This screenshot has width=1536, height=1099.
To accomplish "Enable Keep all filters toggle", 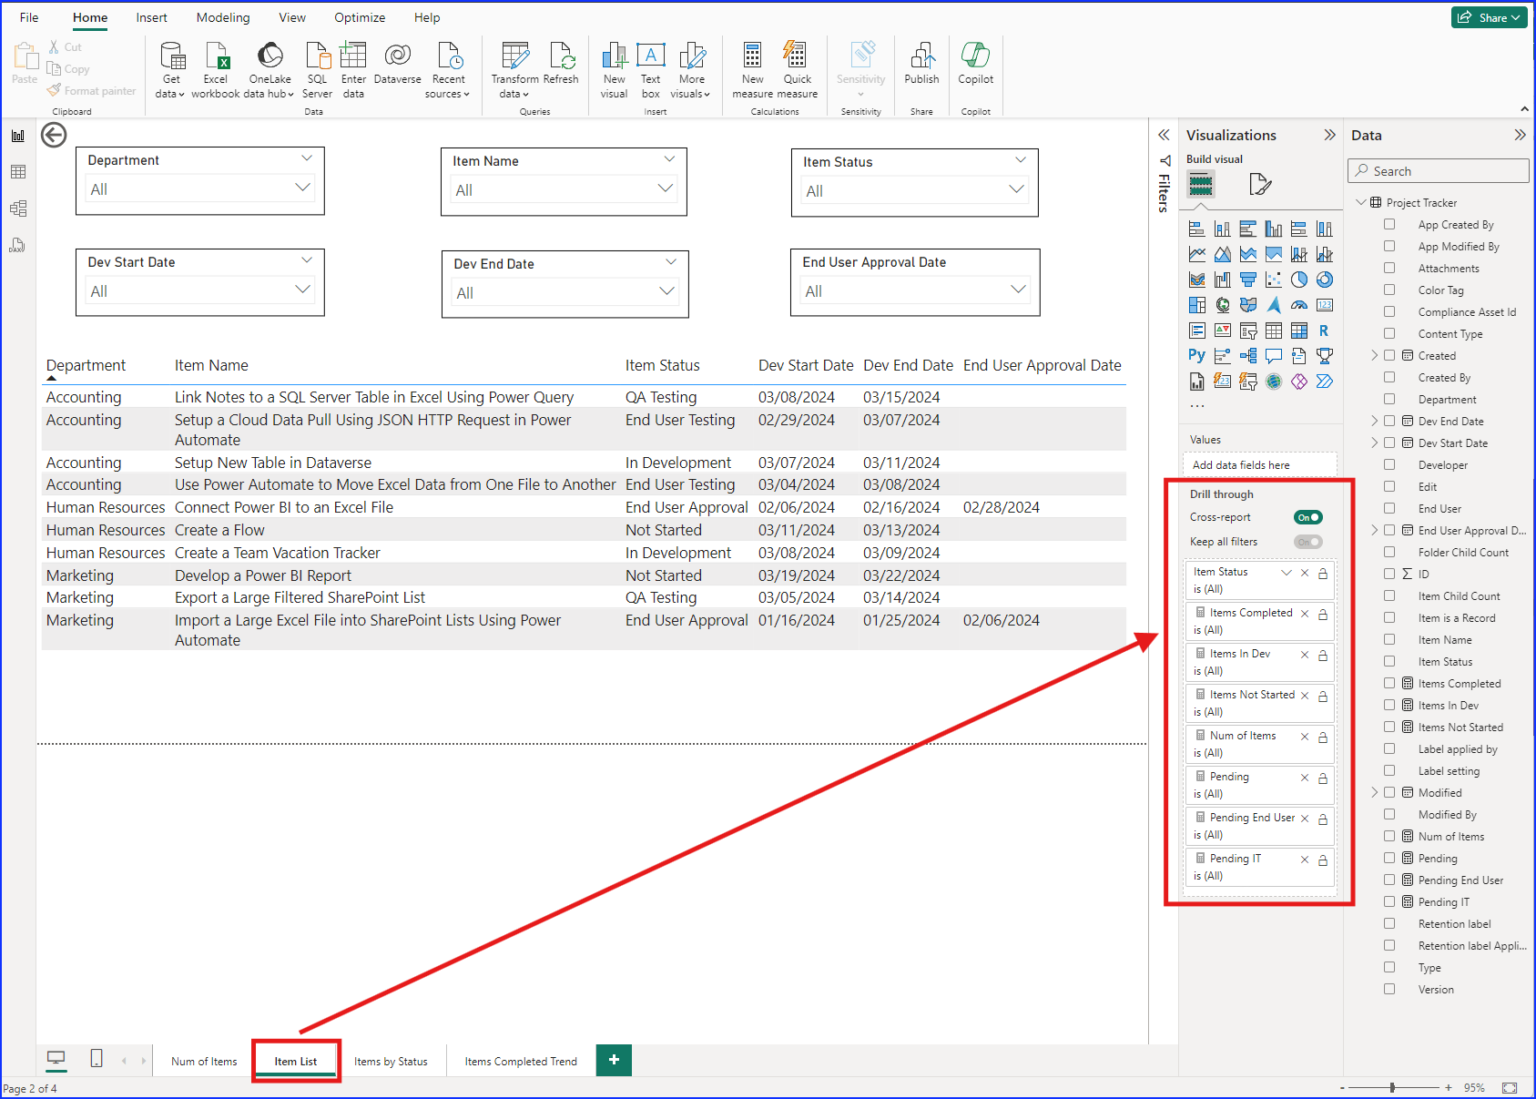I will click(1307, 541).
